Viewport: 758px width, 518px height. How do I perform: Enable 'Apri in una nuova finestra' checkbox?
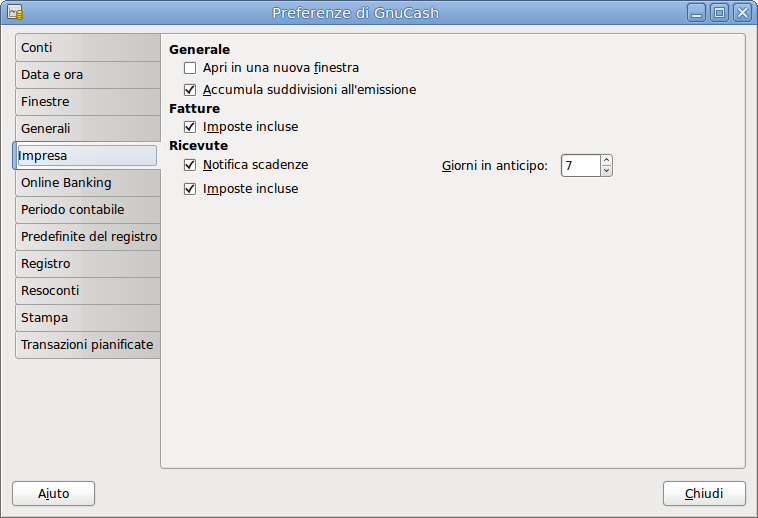click(190, 68)
